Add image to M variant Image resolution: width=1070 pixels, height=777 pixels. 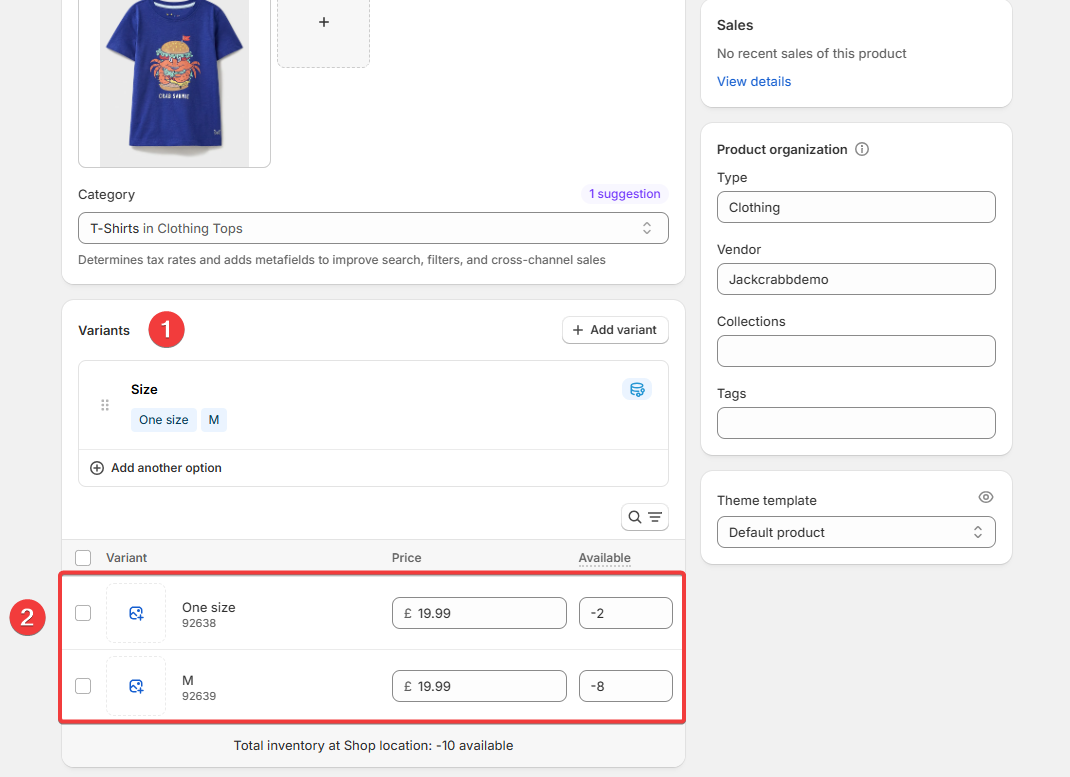click(x=136, y=686)
